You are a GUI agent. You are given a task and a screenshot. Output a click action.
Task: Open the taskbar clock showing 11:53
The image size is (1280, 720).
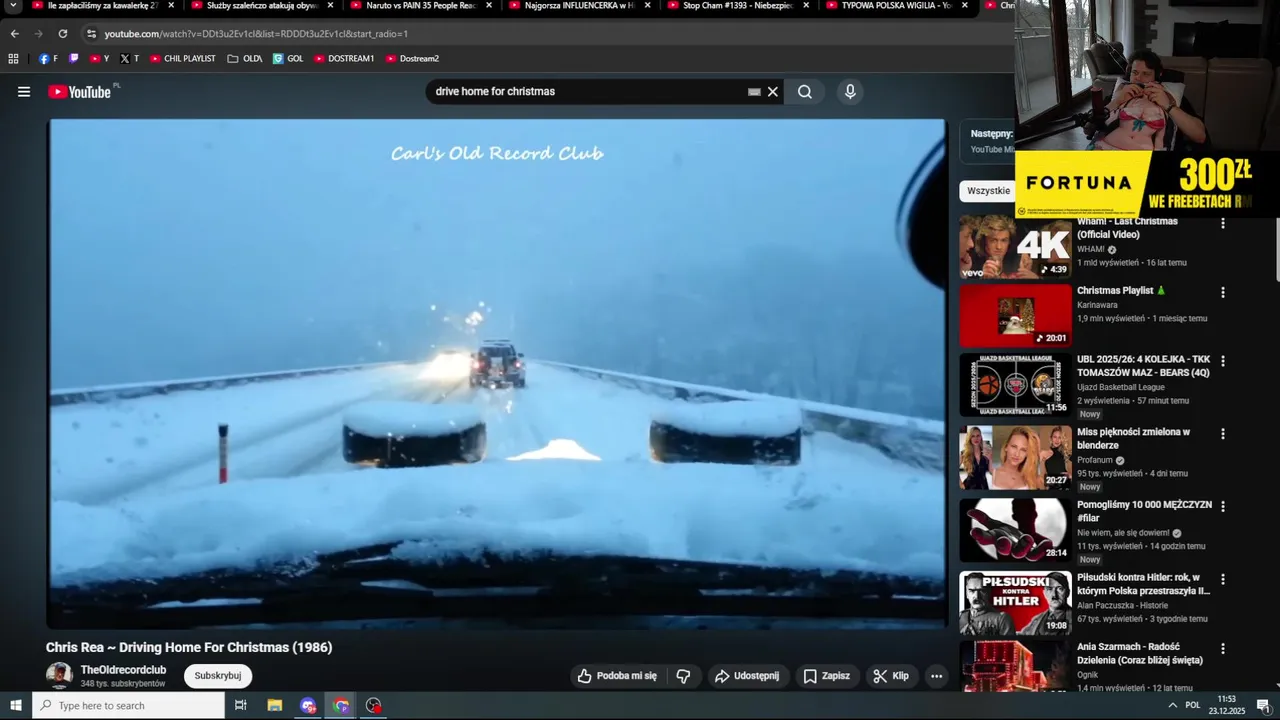[x=1227, y=705]
